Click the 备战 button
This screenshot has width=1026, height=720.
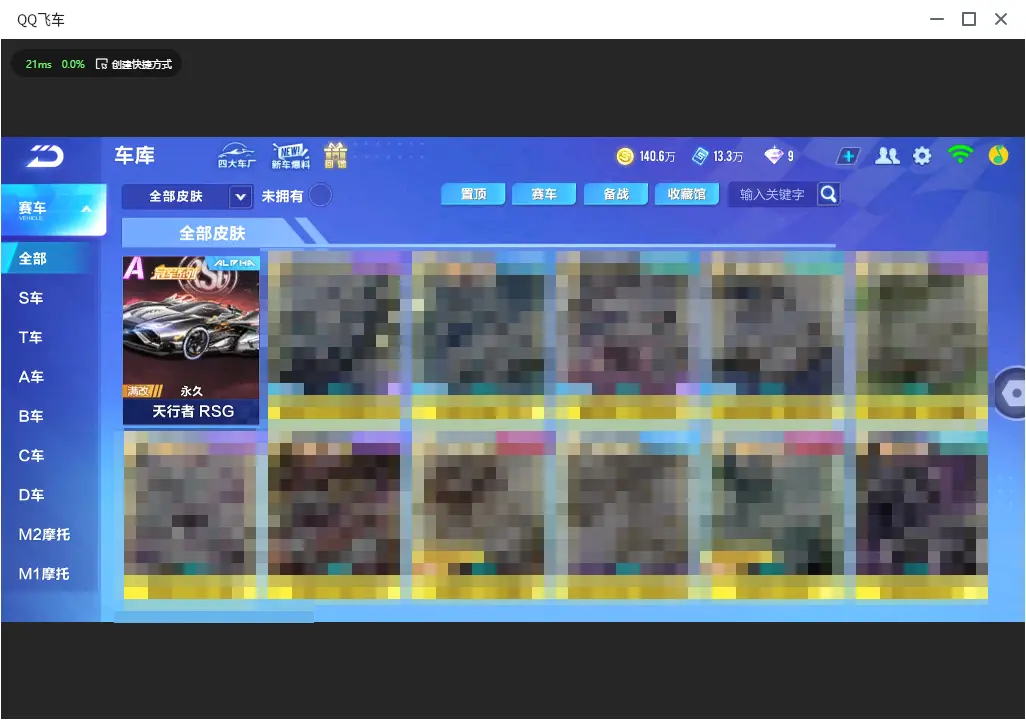point(616,194)
